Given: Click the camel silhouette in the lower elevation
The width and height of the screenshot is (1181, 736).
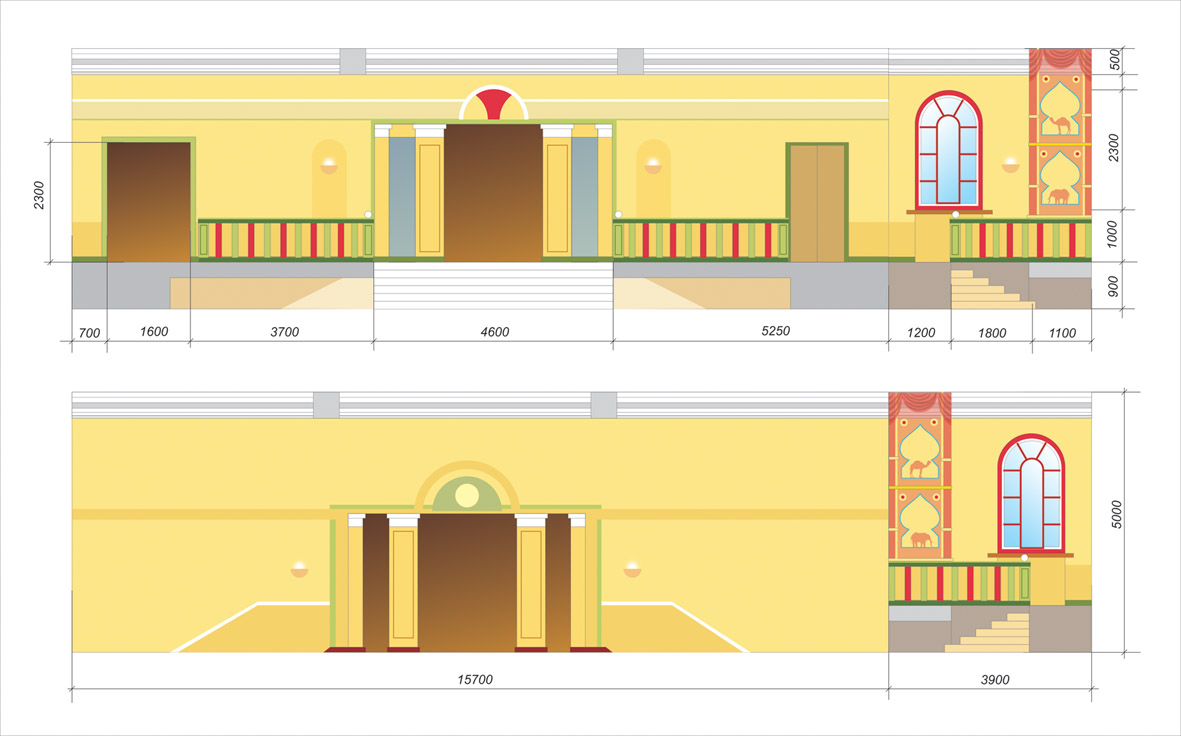Looking at the screenshot, I should click(x=919, y=467).
